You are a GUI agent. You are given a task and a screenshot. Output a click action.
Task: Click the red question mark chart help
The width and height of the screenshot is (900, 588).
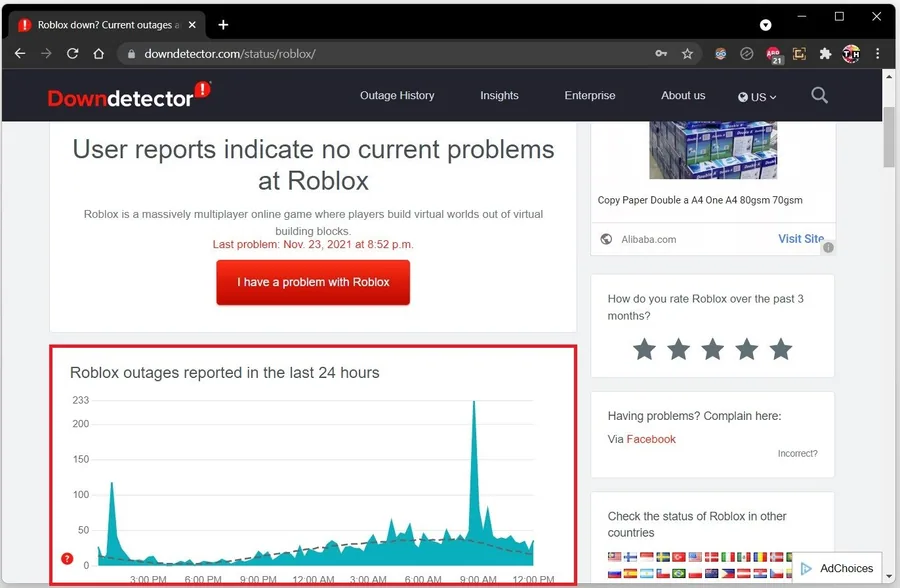(x=67, y=558)
